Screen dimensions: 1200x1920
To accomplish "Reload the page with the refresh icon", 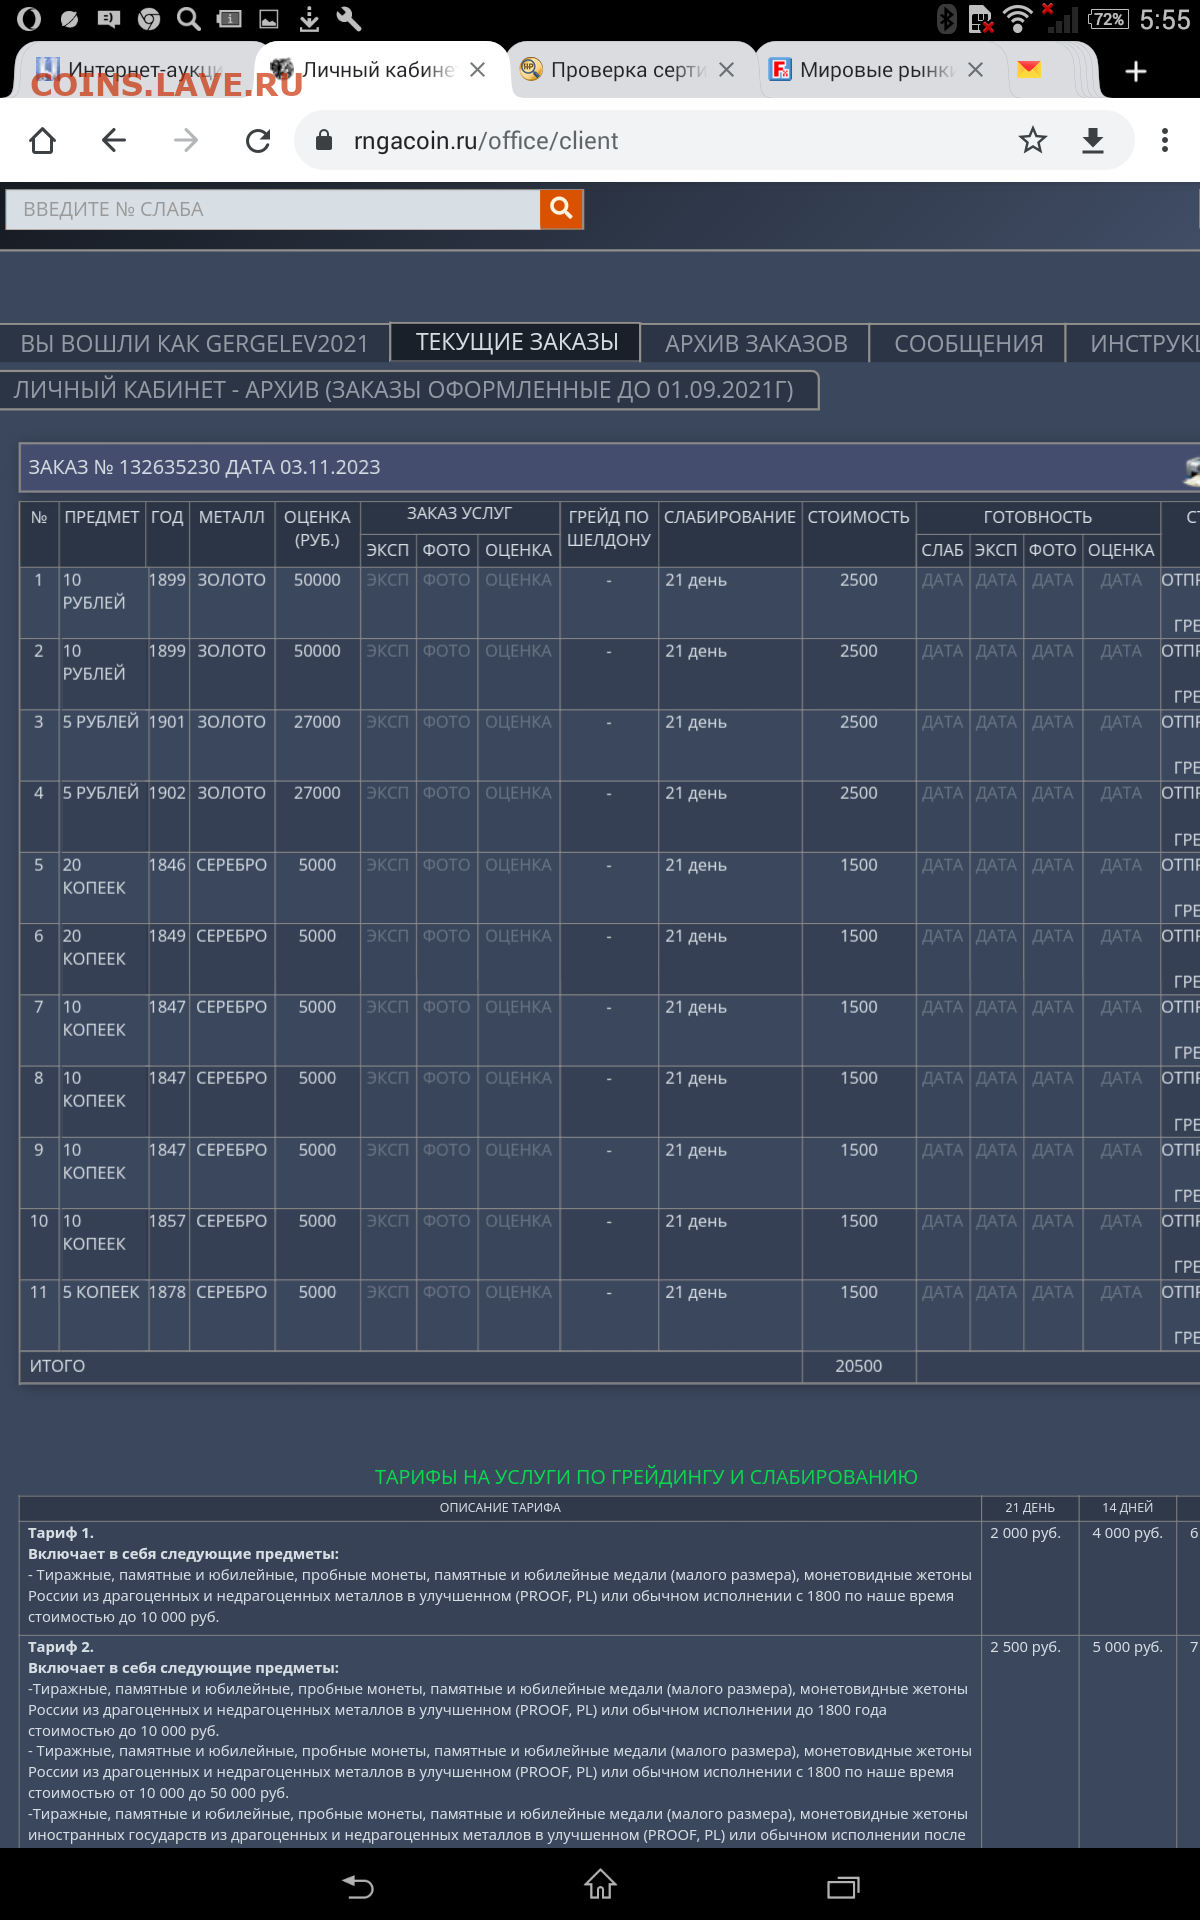I will pos(258,141).
